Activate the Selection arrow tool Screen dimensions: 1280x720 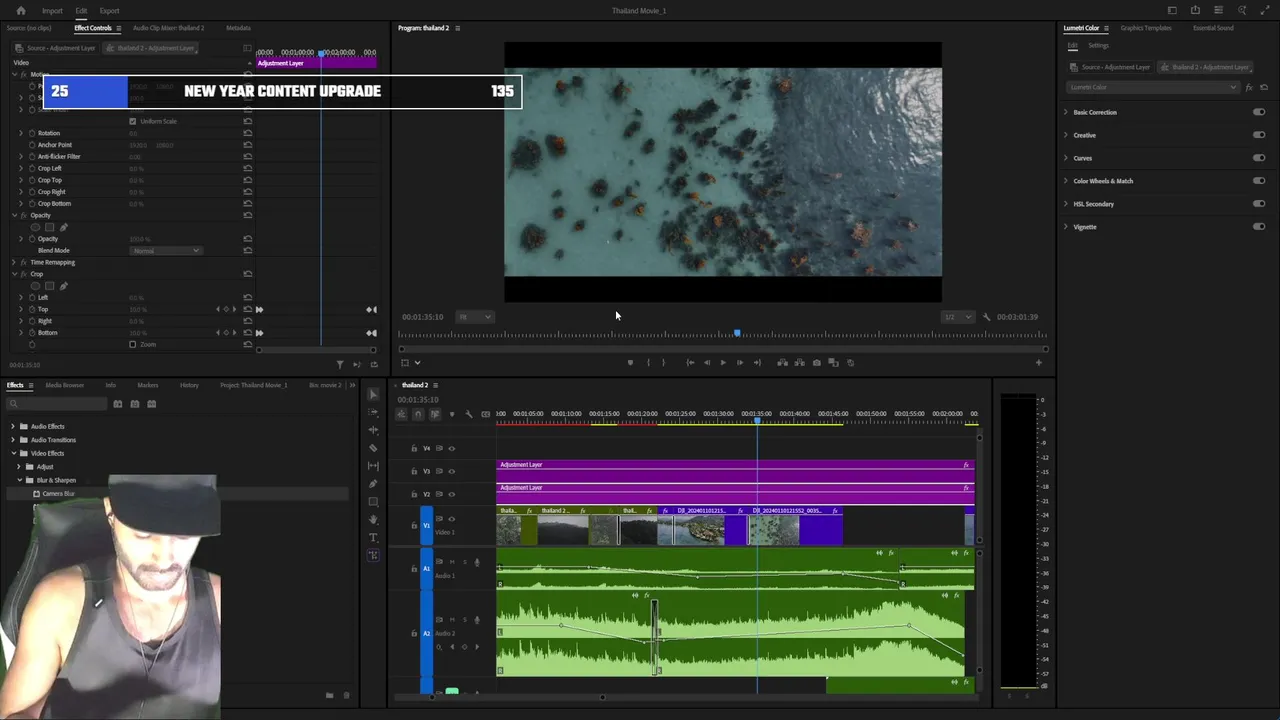(373, 394)
